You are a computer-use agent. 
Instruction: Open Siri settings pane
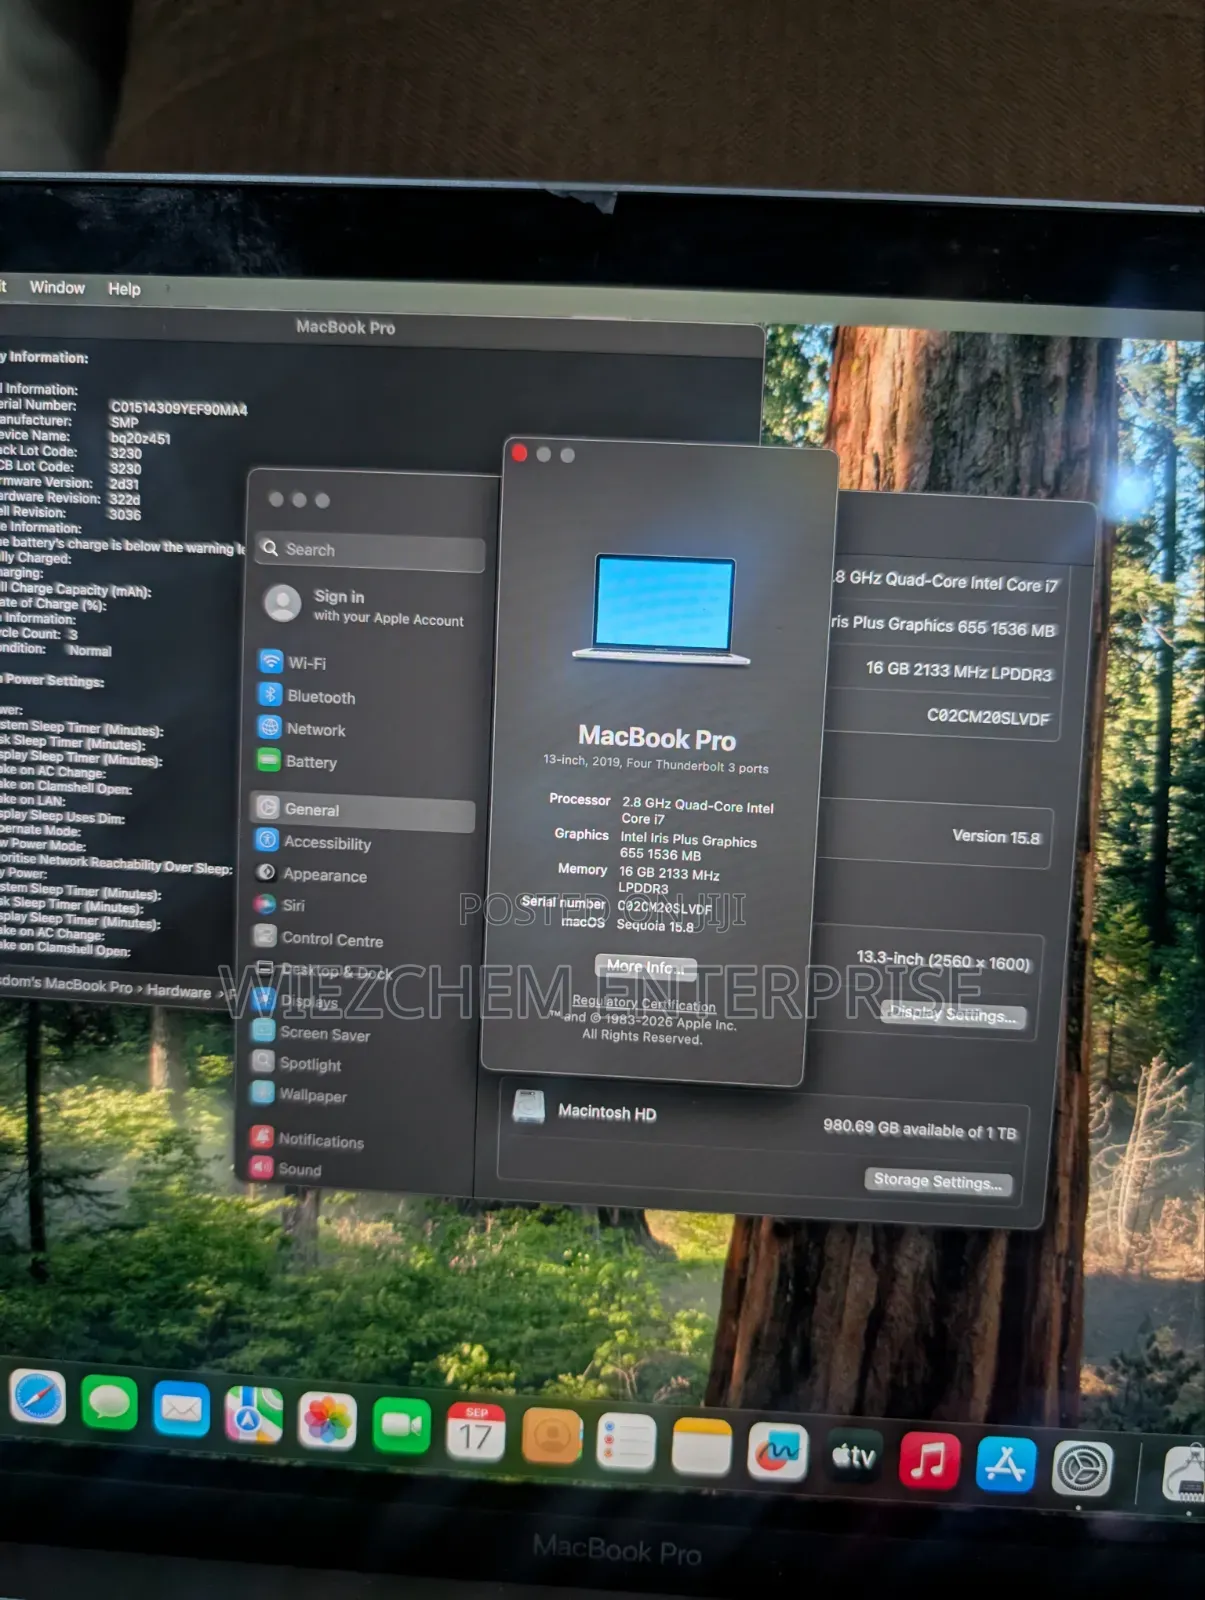coord(279,905)
